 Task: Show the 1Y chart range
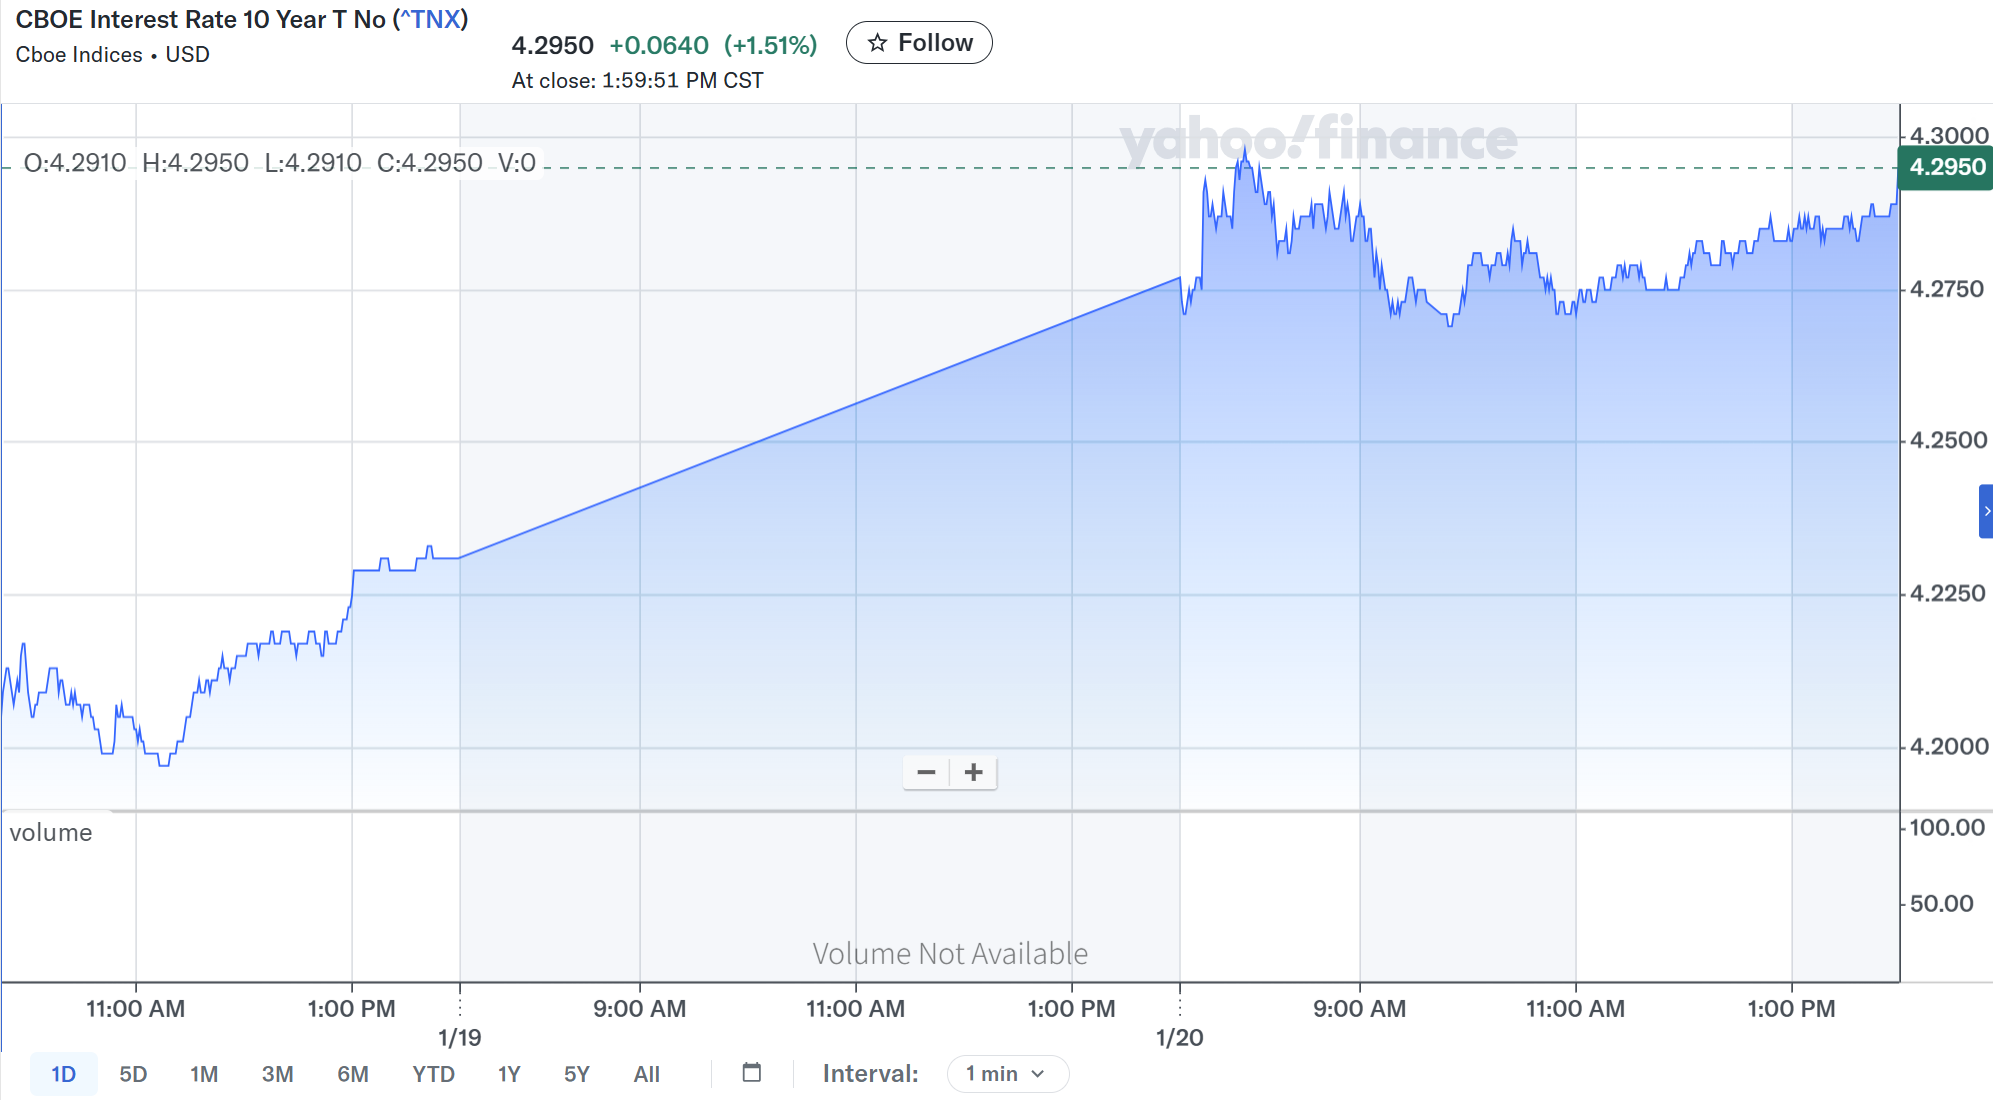[x=509, y=1074]
